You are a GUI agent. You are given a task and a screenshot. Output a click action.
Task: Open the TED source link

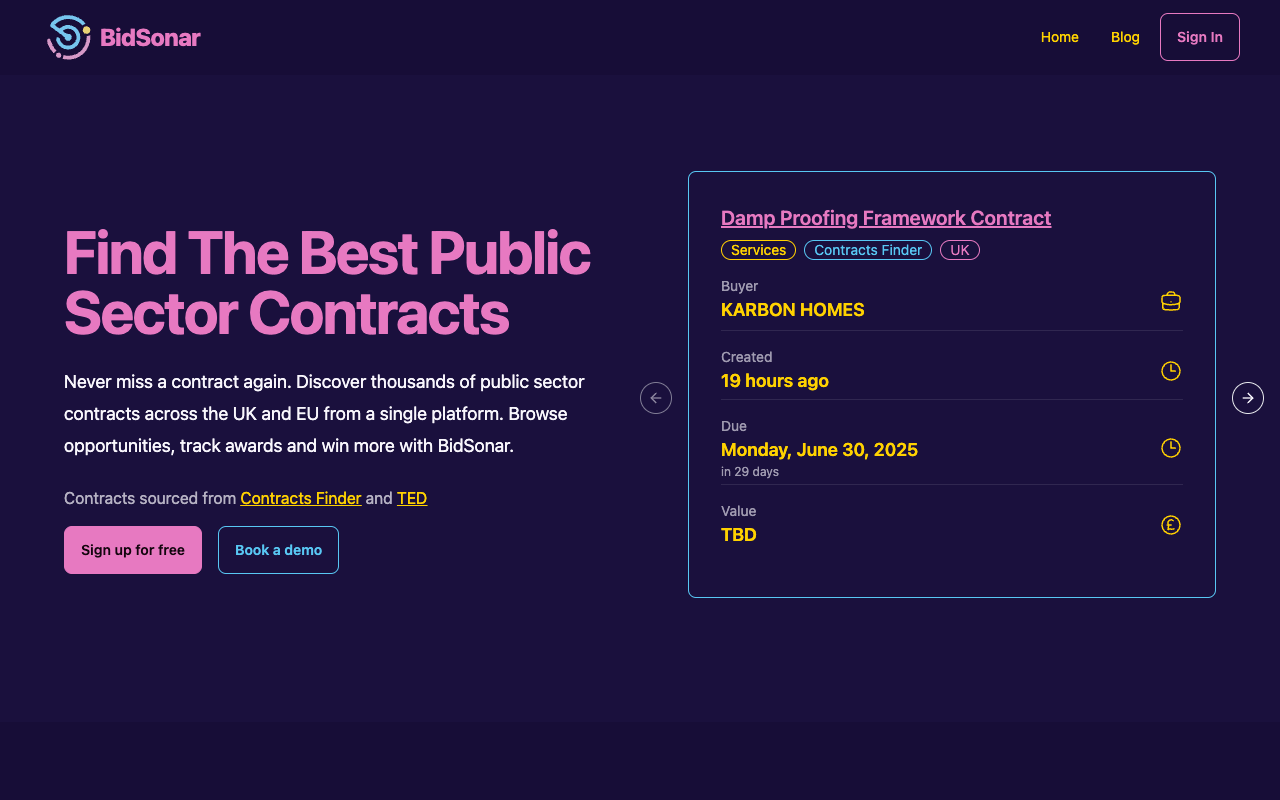(412, 498)
